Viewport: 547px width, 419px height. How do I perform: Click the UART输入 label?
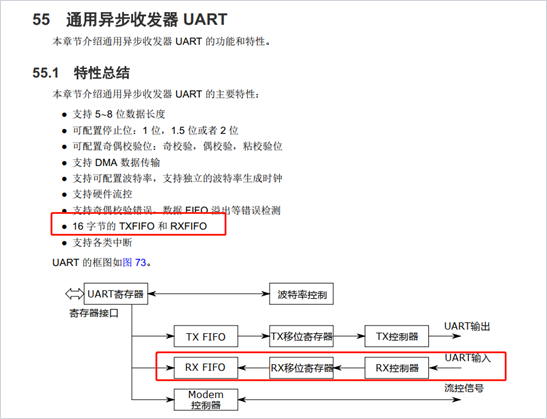[x=467, y=358]
